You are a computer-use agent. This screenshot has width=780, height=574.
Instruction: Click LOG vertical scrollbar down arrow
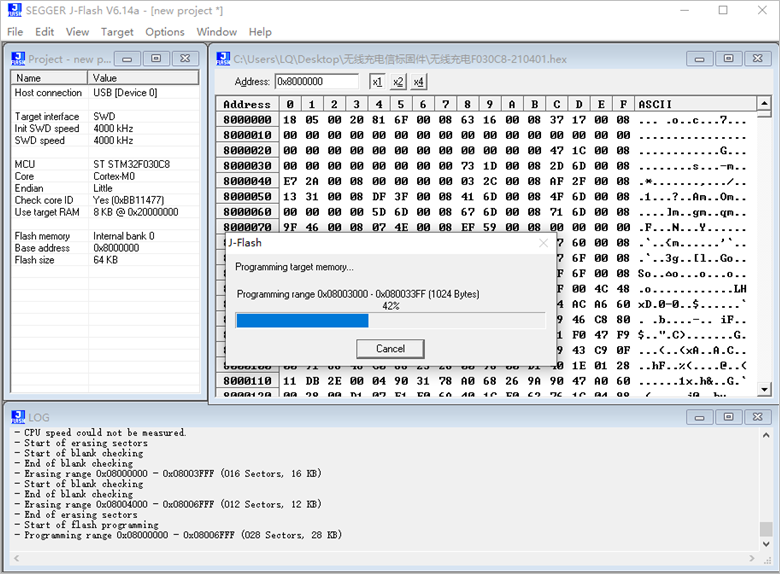[x=766, y=544]
